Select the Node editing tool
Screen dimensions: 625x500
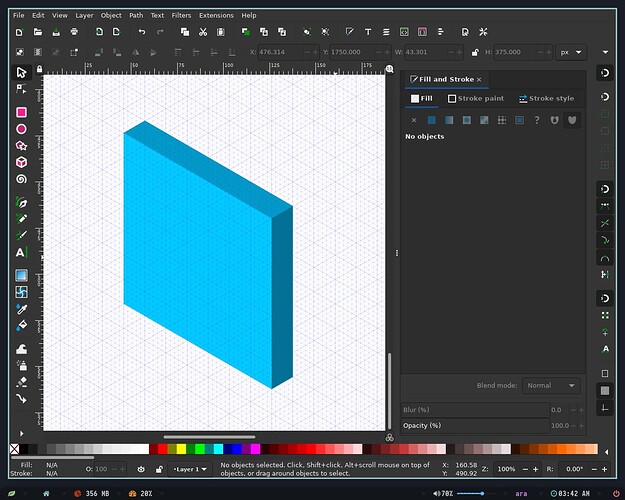tap(21, 89)
